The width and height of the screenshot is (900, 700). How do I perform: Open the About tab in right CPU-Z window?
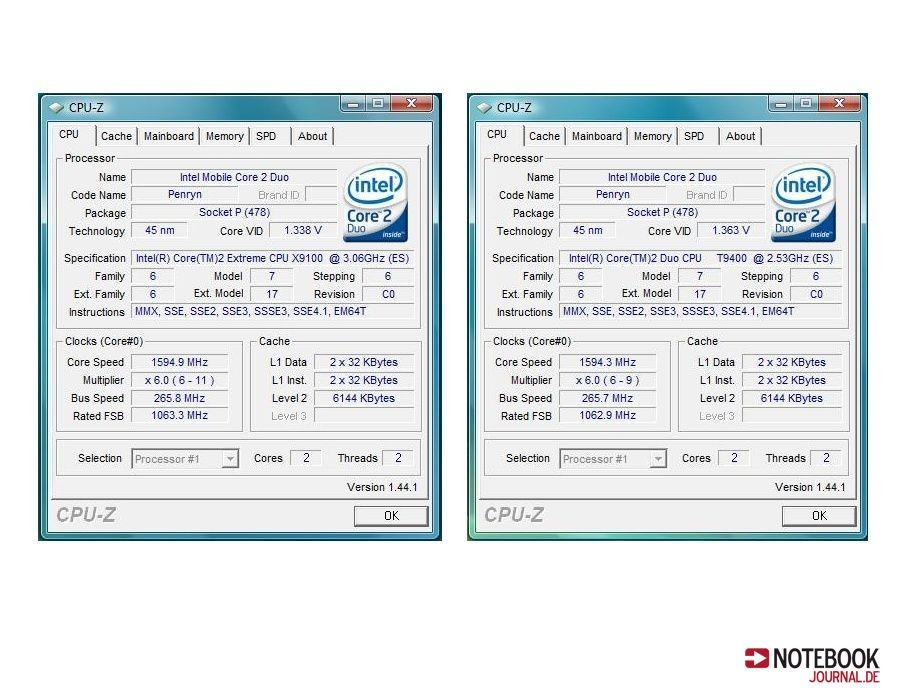click(740, 136)
